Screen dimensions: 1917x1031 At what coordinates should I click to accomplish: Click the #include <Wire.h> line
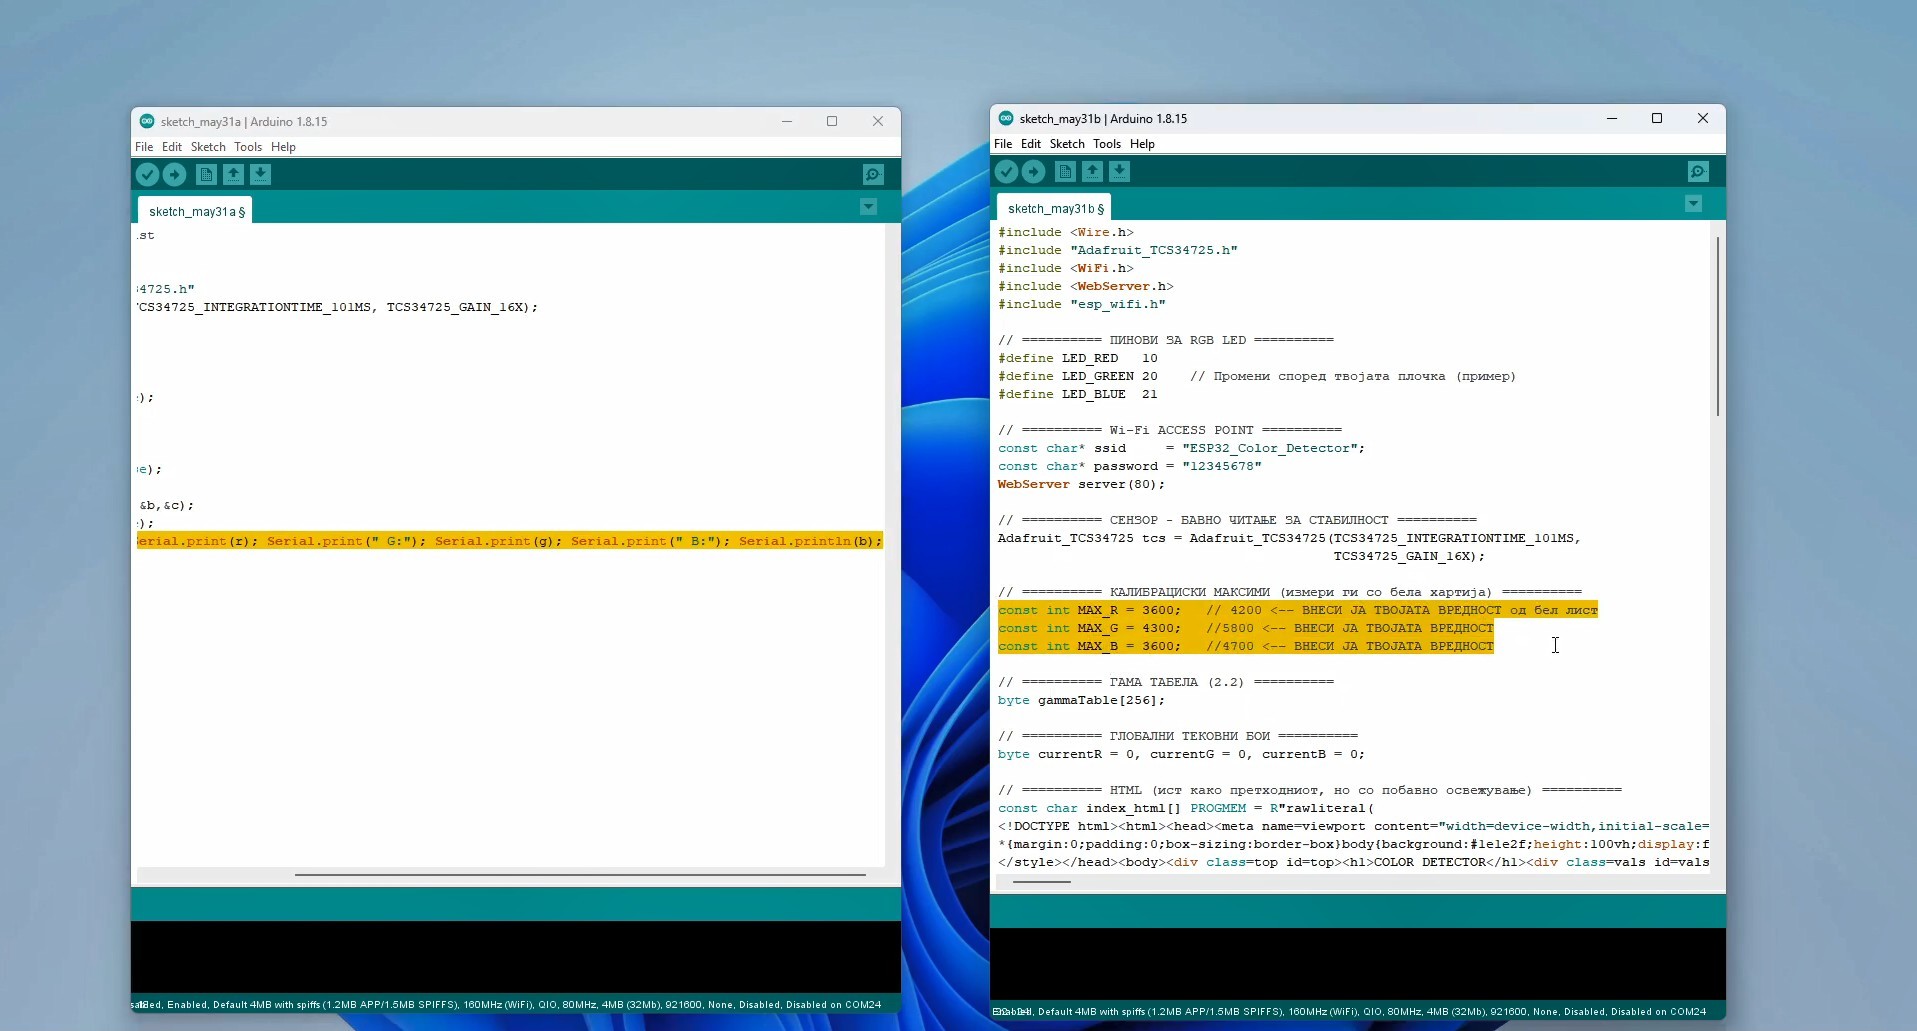(1065, 232)
